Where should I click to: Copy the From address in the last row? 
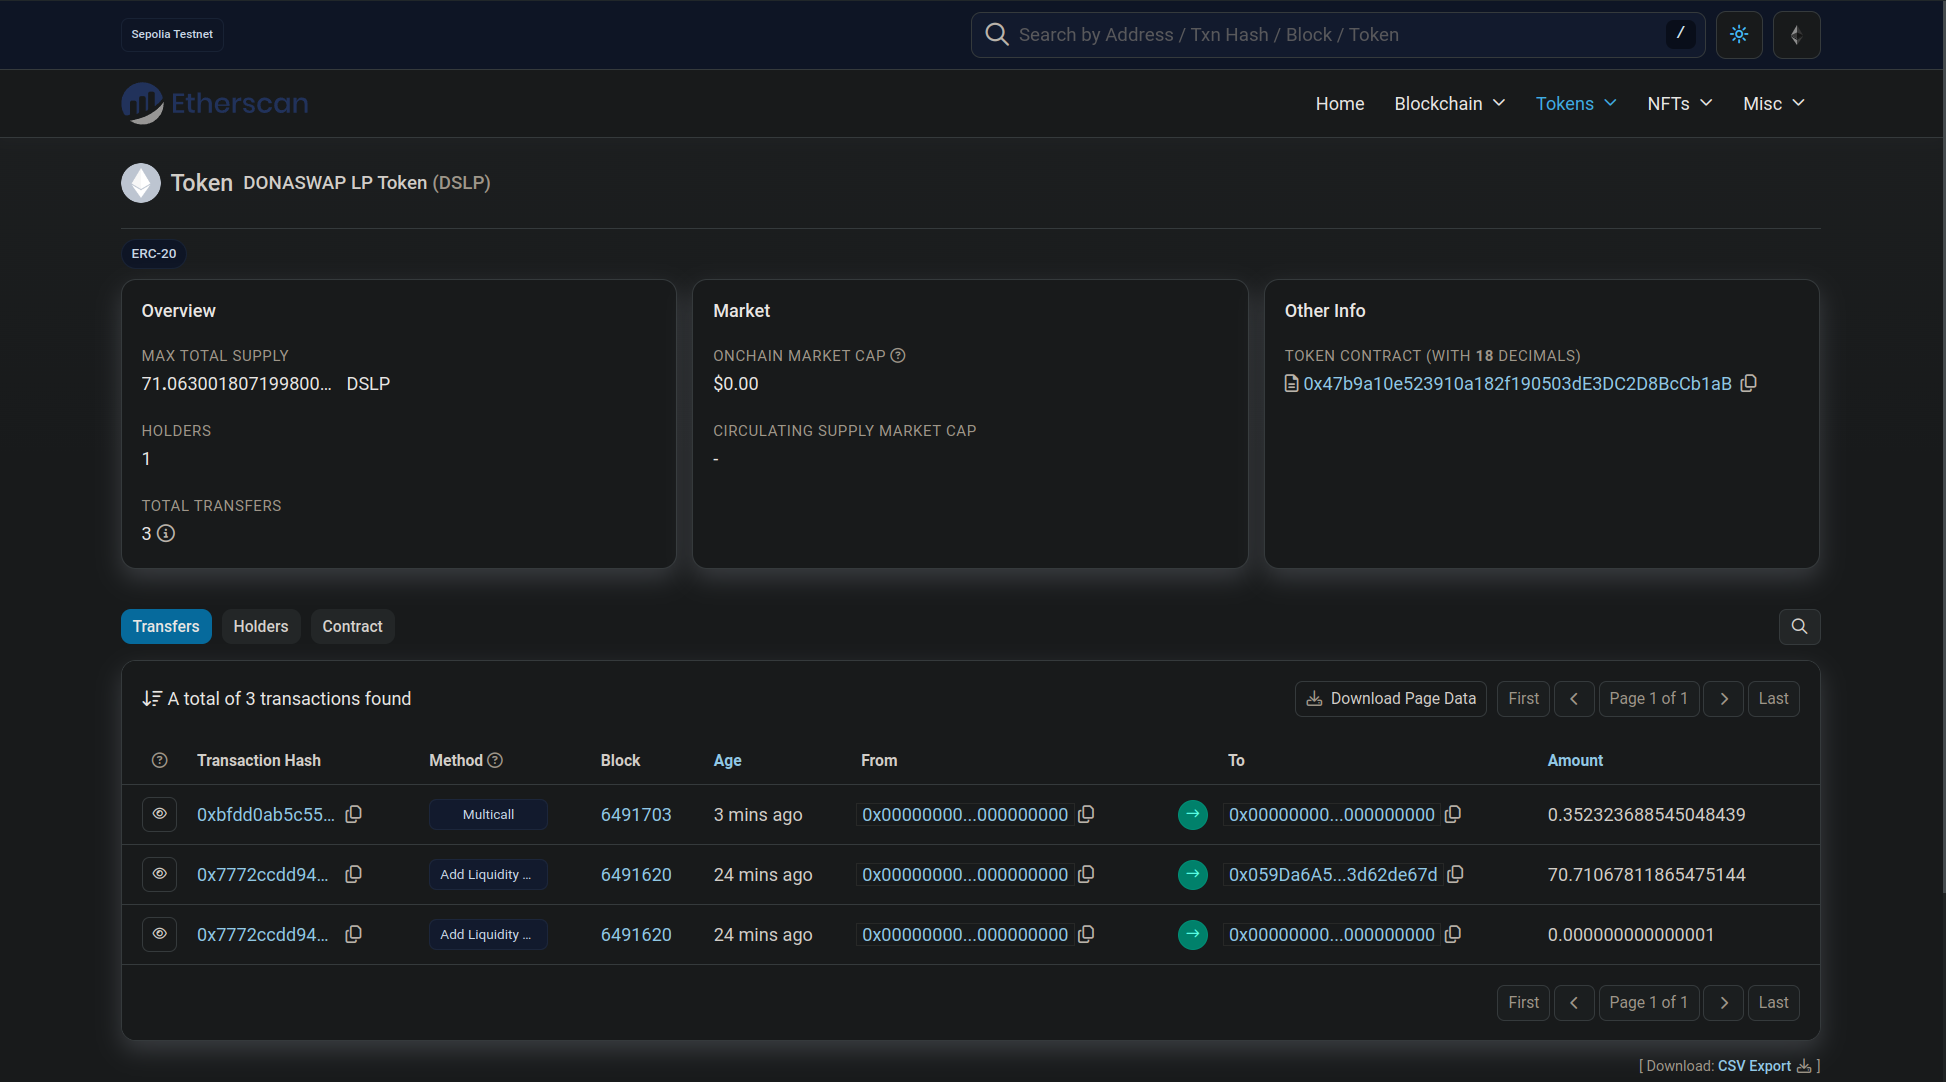click(1086, 935)
